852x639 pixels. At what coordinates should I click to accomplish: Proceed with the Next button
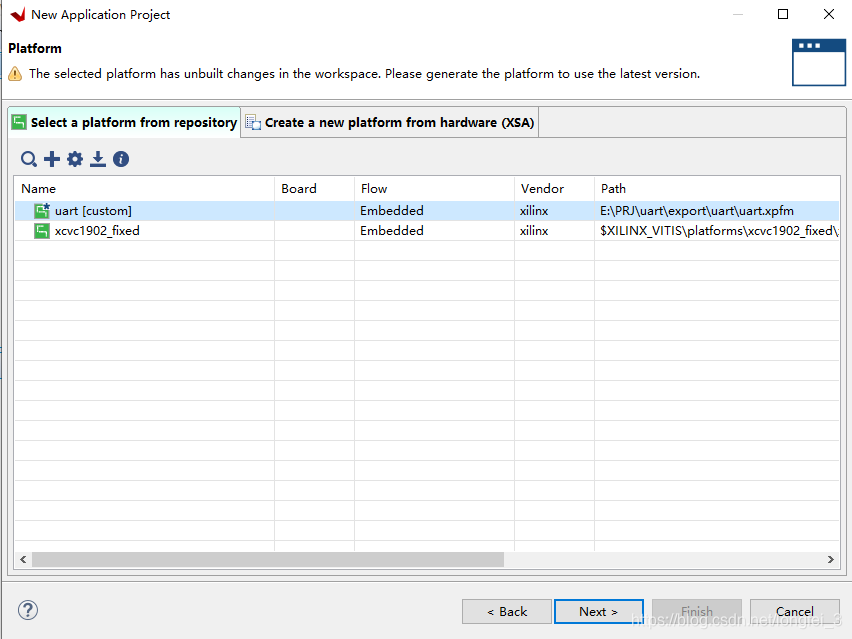[599, 612]
